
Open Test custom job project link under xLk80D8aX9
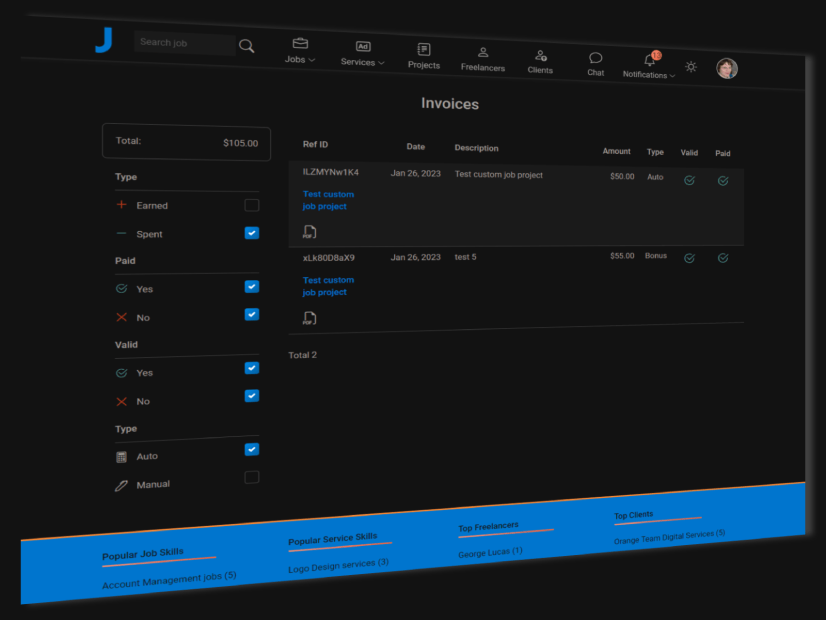(x=328, y=286)
